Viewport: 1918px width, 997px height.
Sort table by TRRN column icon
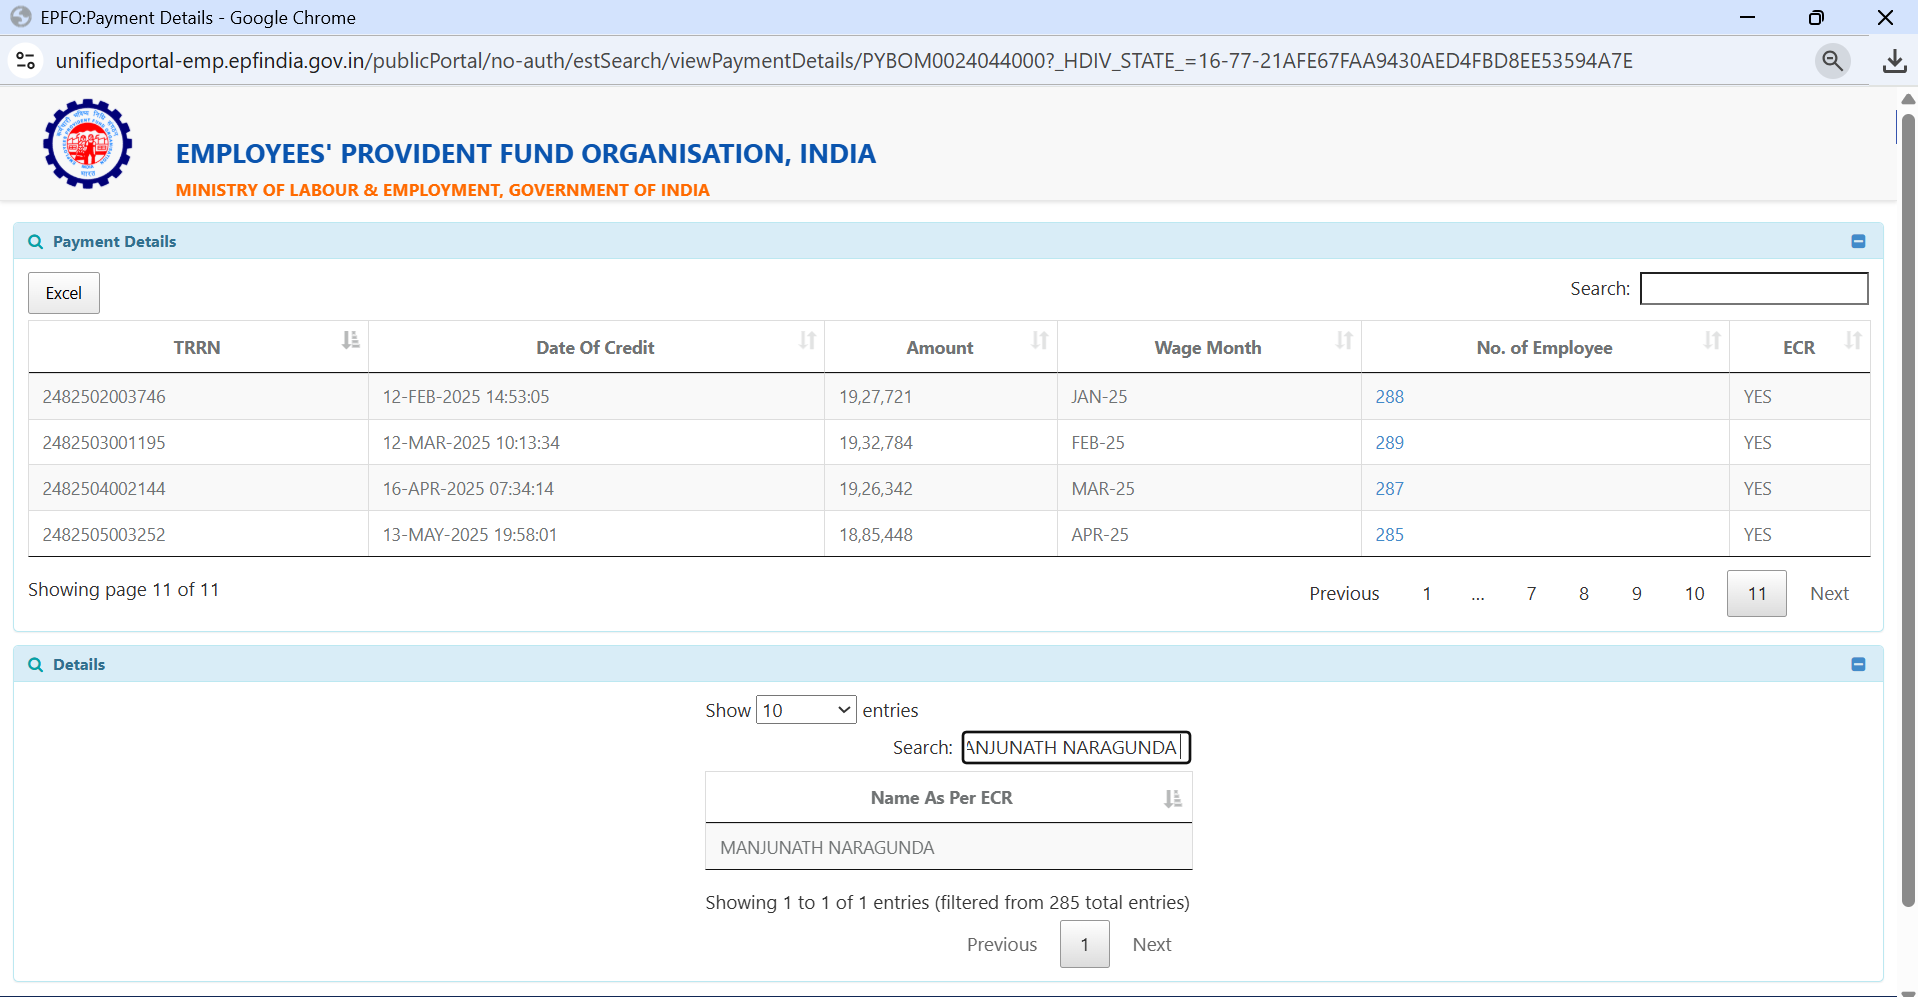coord(350,341)
